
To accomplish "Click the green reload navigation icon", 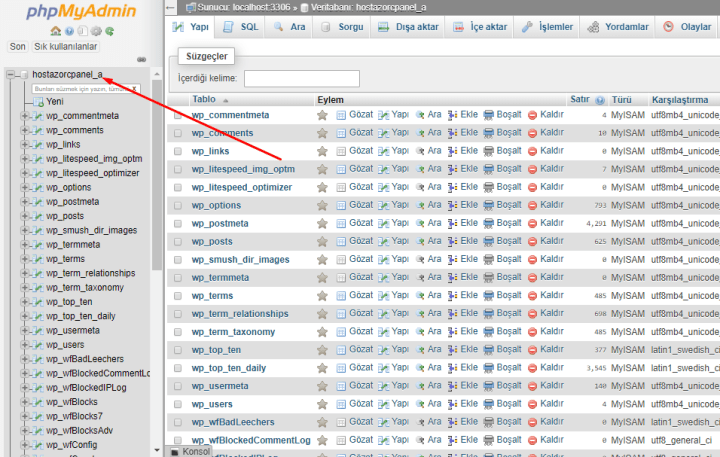I will pyautogui.click(x=109, y=31).
